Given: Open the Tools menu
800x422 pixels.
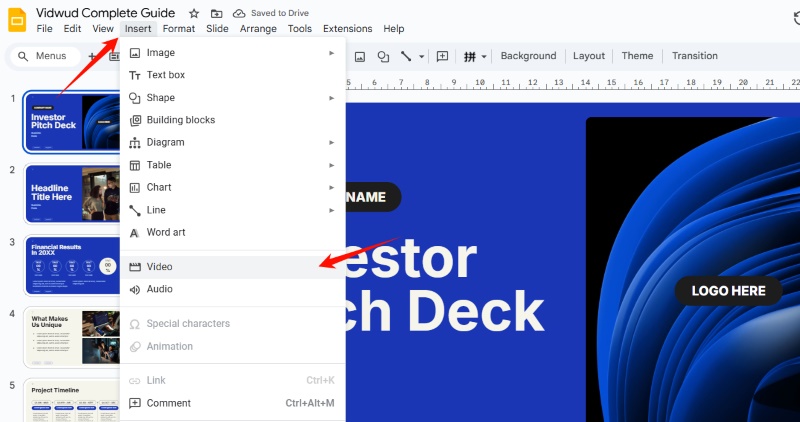Looking at the screenshot, I should click(299, 29).
